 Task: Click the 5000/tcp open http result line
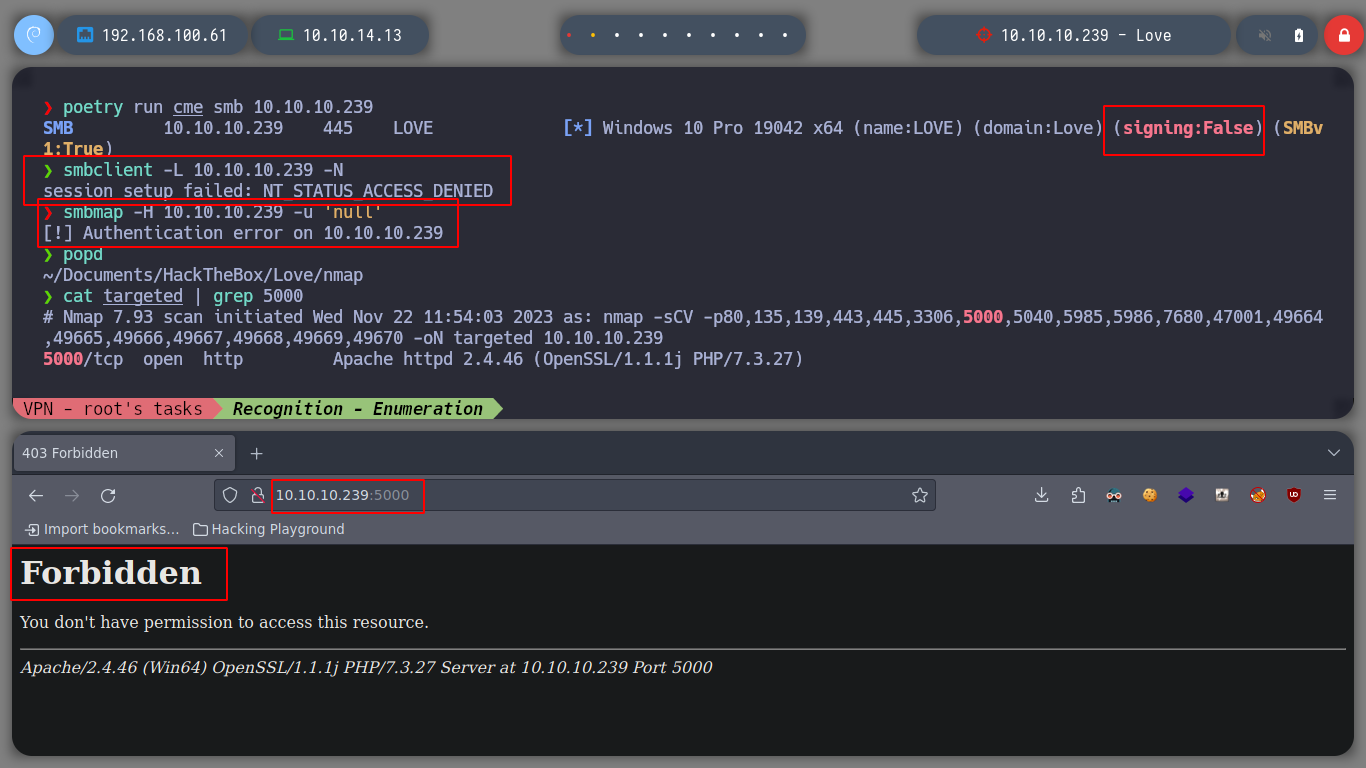pos(423,359)
